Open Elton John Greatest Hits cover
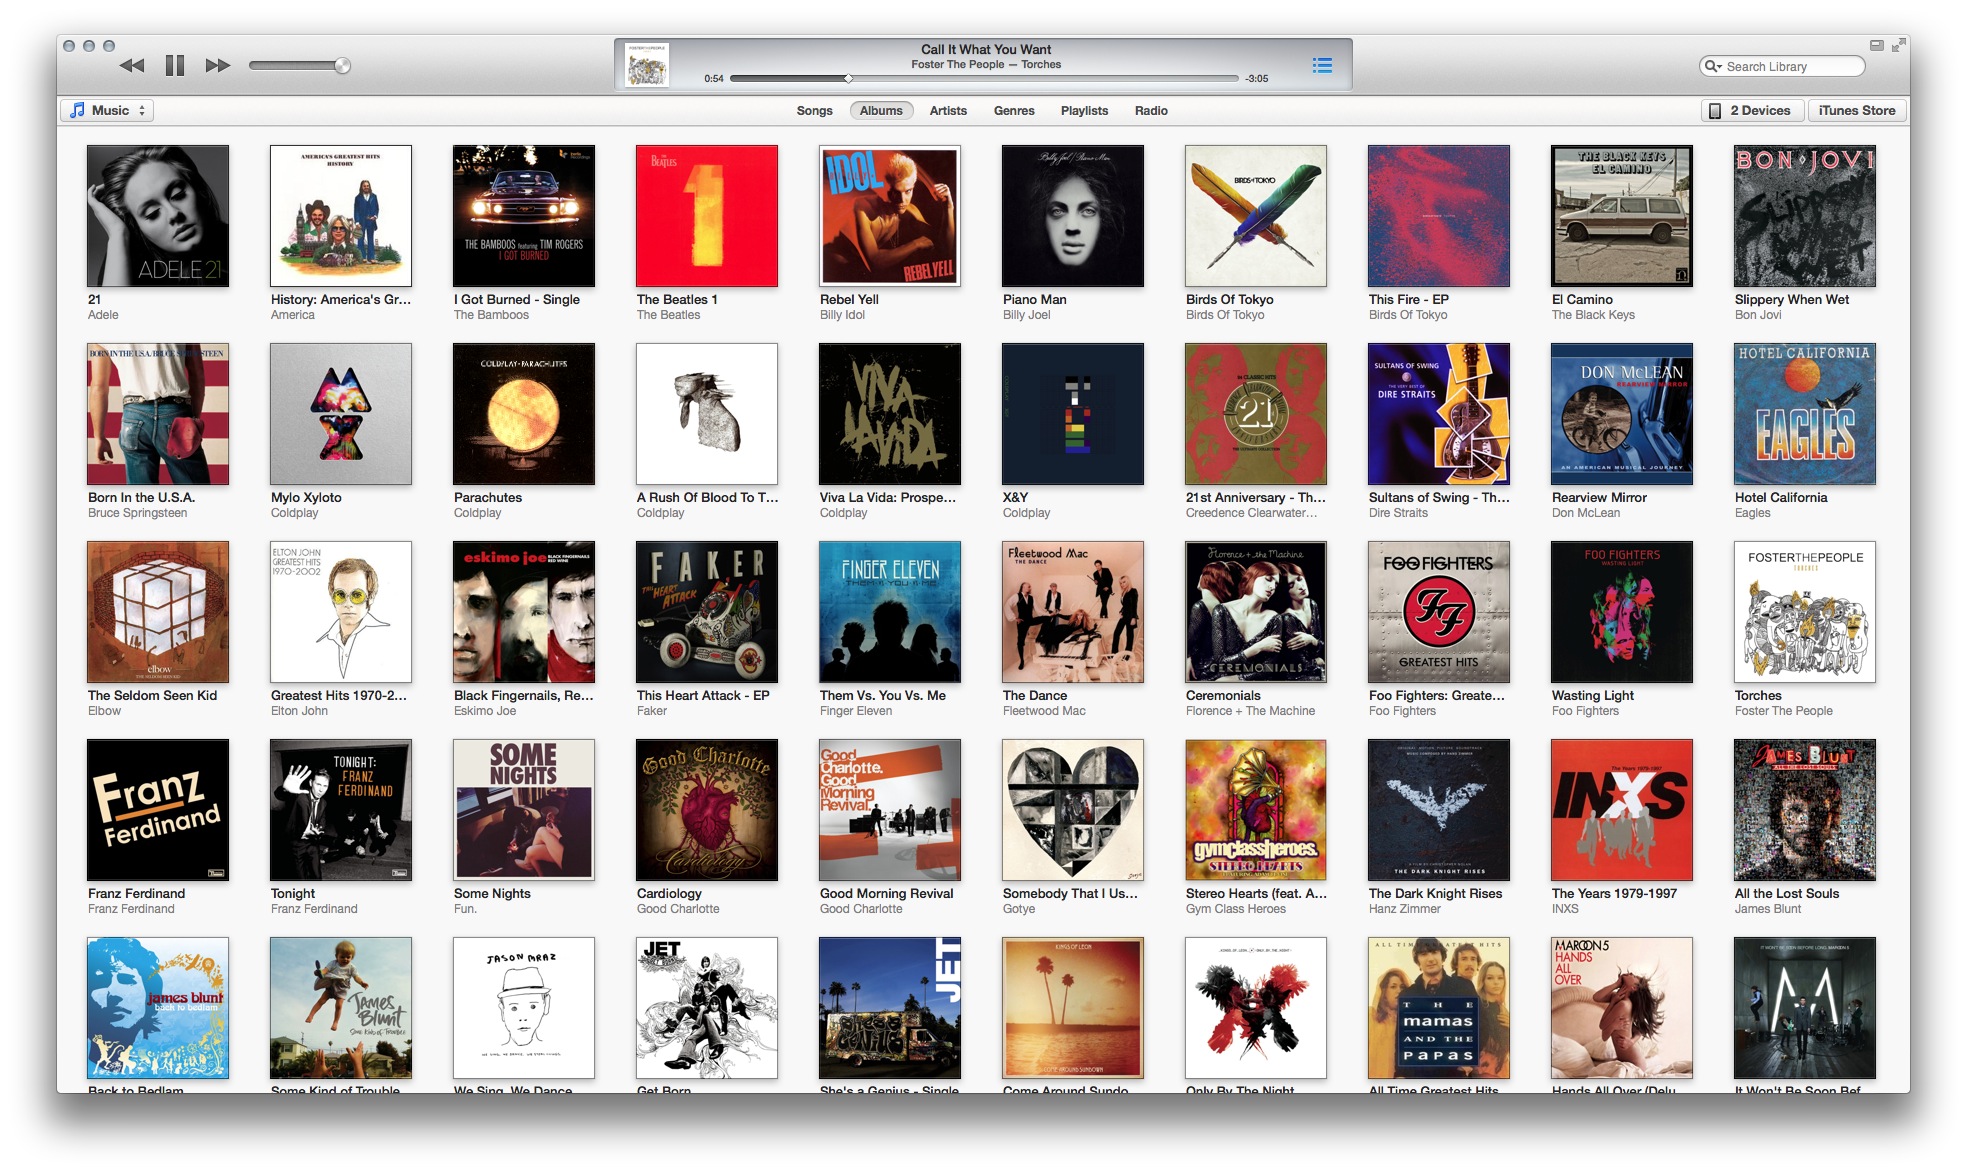Screen dimensions: 1967x1172 click(341, 612)
